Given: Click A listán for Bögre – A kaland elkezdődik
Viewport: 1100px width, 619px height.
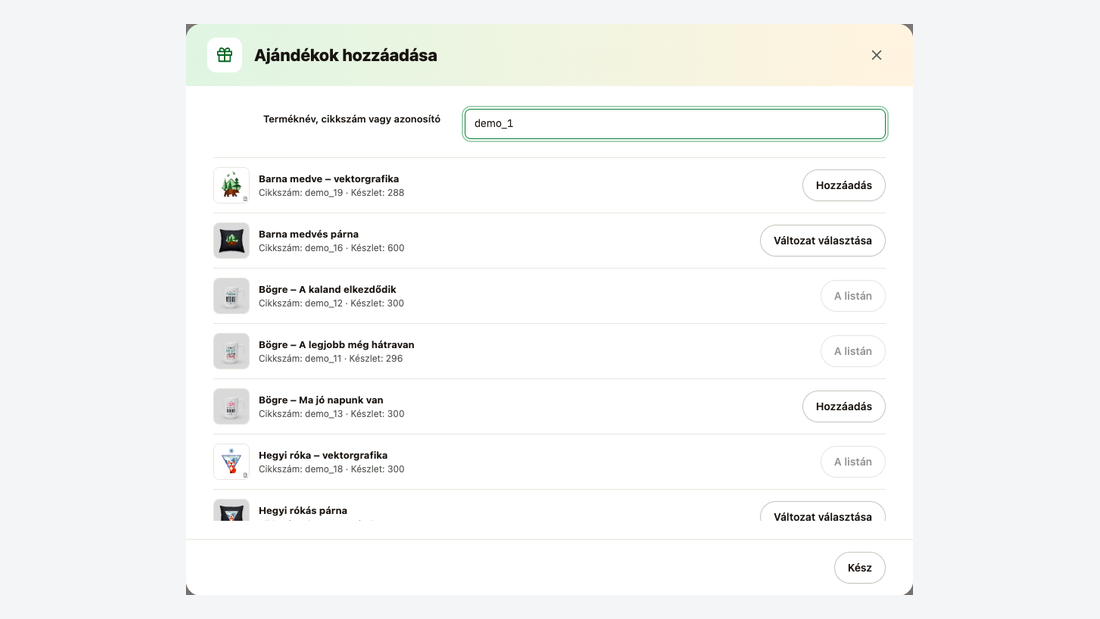Looking at the screenshot, I should pyautogui.click(x=852, y=296).
